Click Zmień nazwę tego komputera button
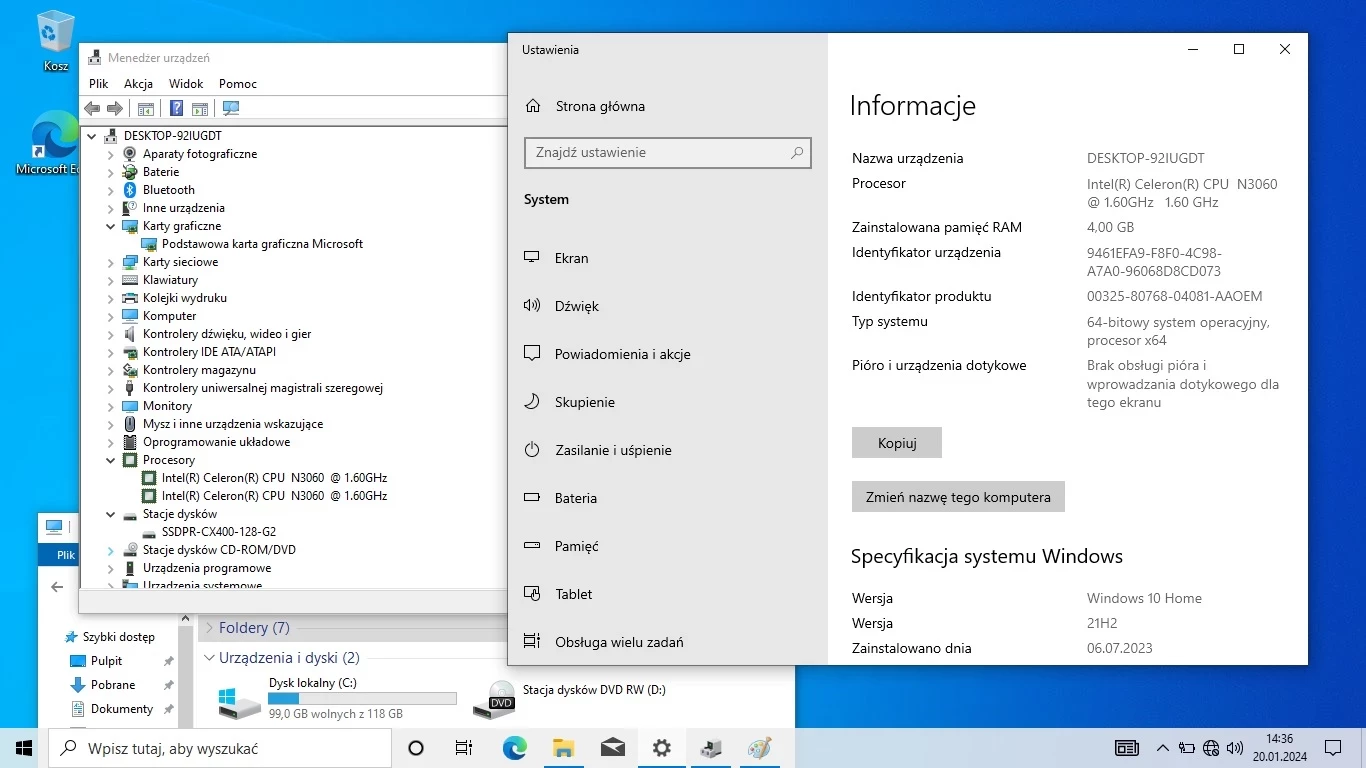 [957, 497]
